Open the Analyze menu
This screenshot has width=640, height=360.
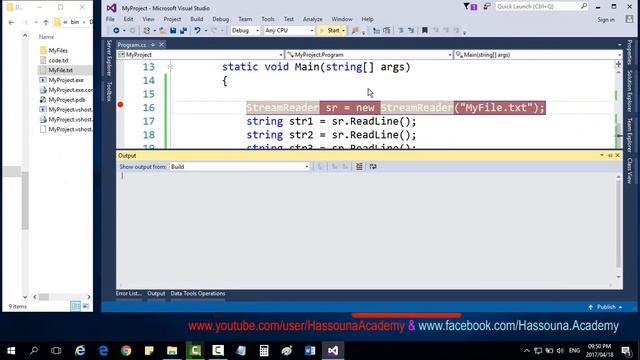point(313,19)
